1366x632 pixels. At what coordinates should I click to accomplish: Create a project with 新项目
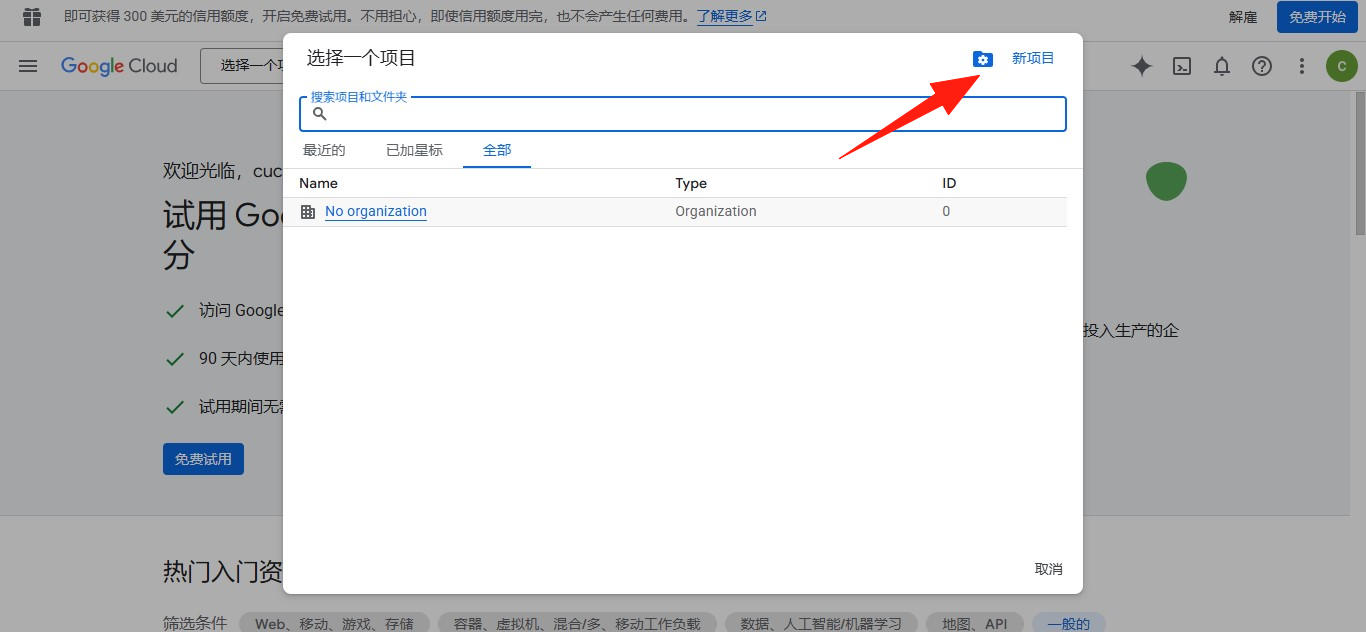tap(1033, 57)
